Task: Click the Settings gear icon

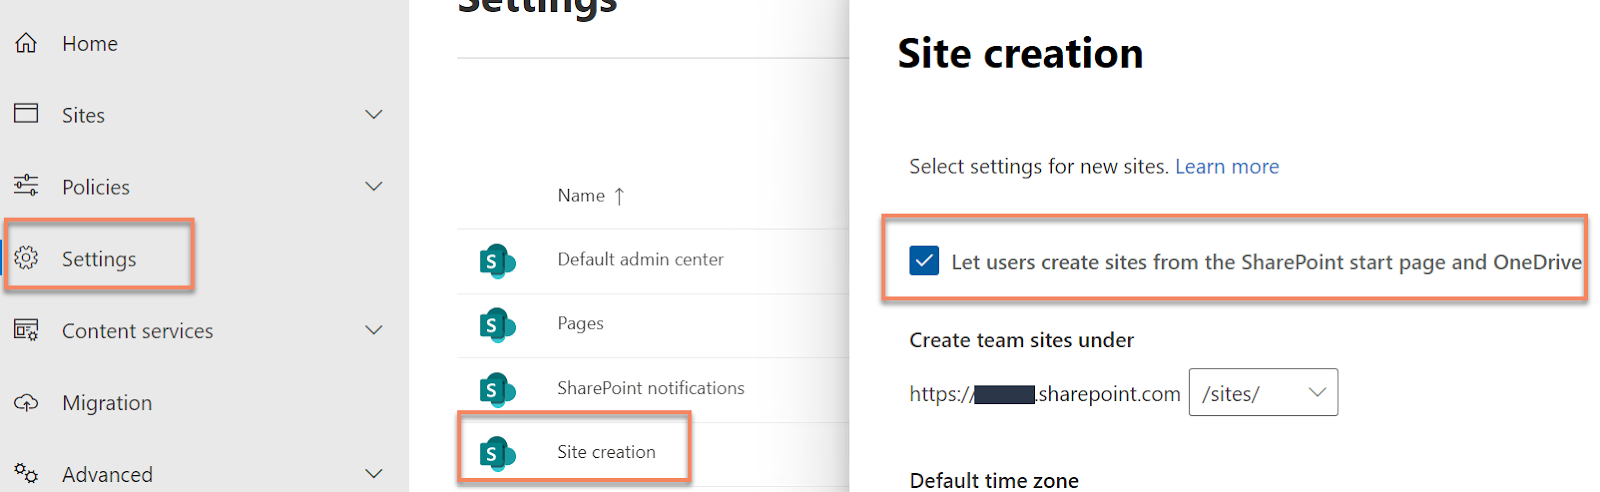Action: 26,258
